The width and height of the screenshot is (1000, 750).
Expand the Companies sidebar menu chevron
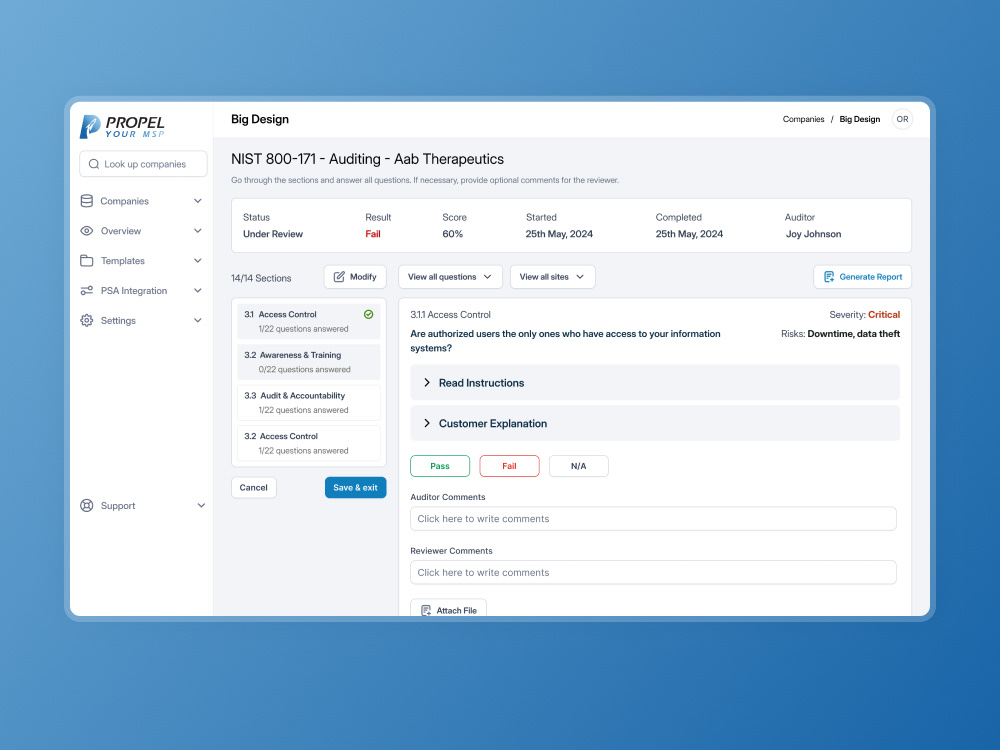pos(198,201)
